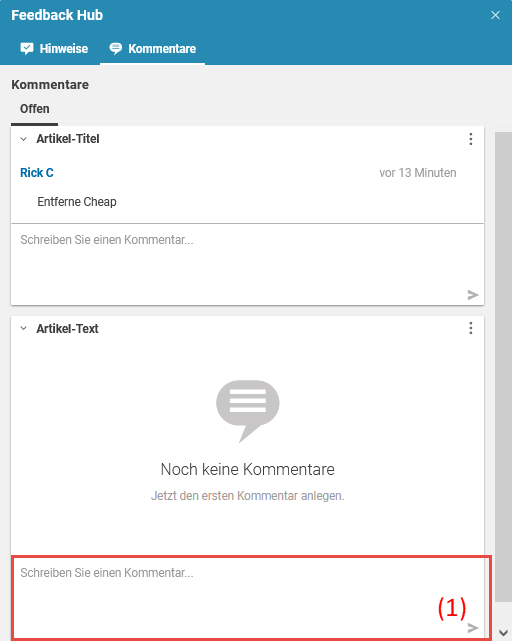Switch to the Hinweise tab
The image size is (512, 641).
54,49
